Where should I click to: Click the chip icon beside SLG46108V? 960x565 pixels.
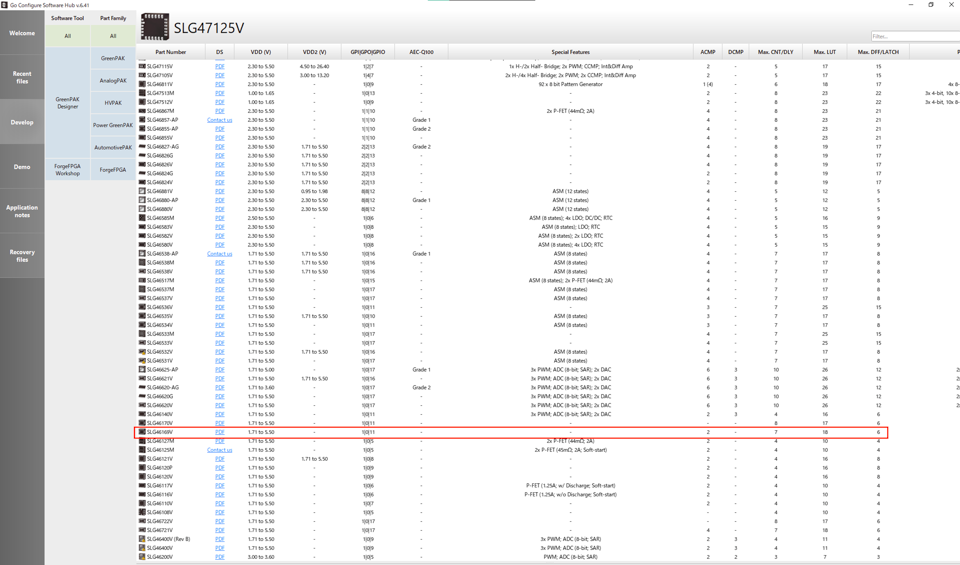(x=142, y=512)
